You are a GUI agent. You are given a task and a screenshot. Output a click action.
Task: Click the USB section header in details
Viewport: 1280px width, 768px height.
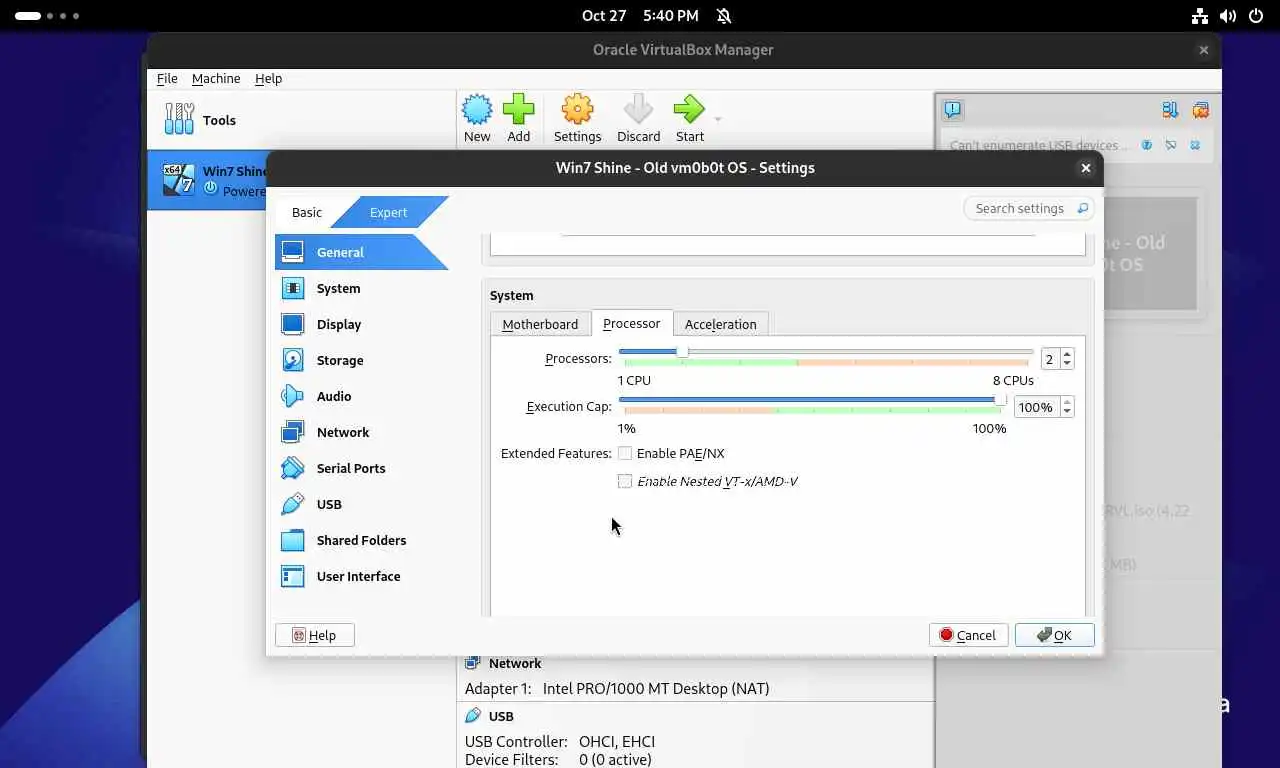pos(501,716)
